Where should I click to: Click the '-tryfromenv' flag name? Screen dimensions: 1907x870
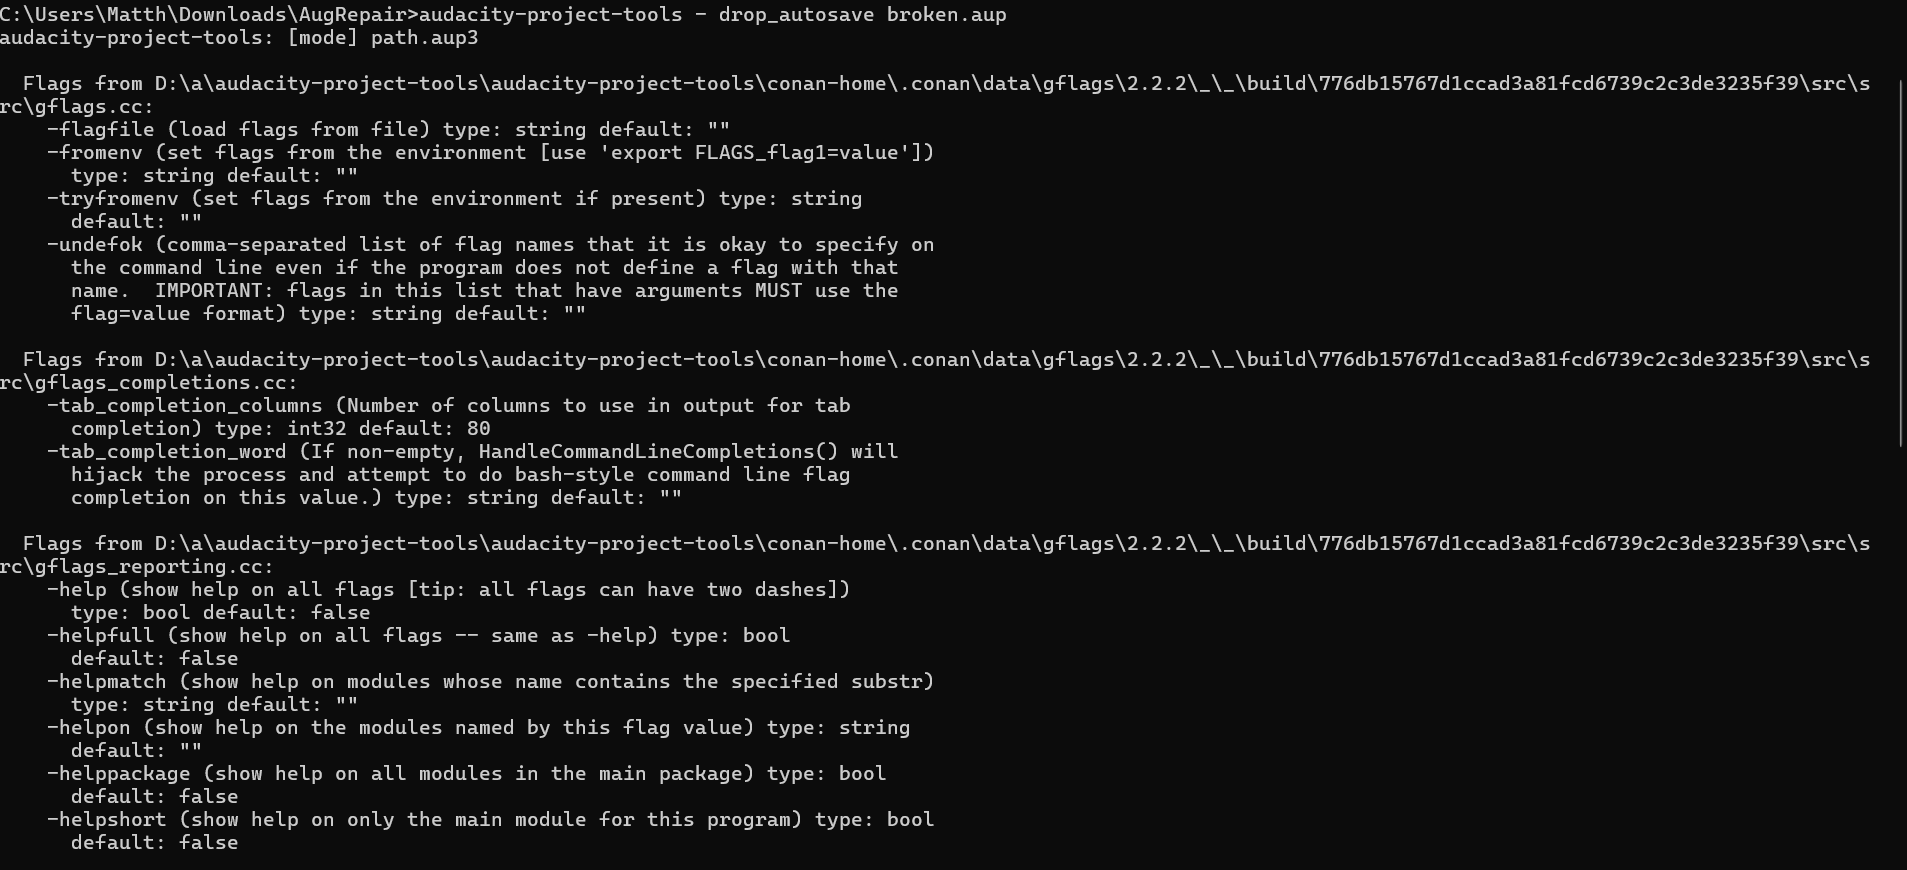click(x=112, y=199)
